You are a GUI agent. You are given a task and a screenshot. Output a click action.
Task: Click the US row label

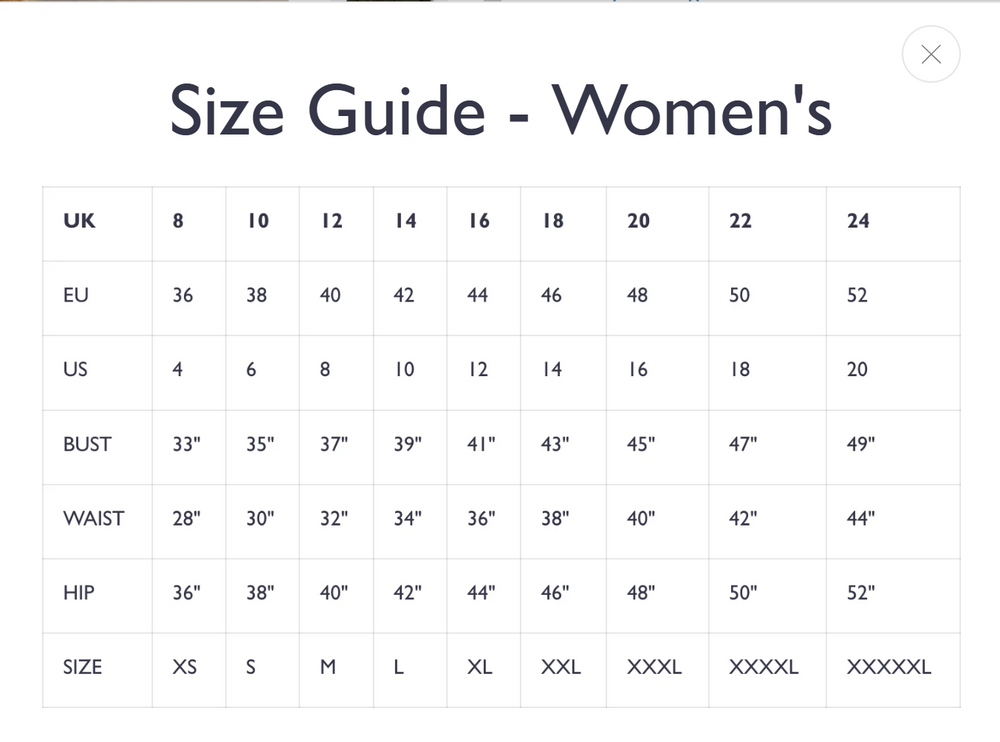click(x=75, y=369)
